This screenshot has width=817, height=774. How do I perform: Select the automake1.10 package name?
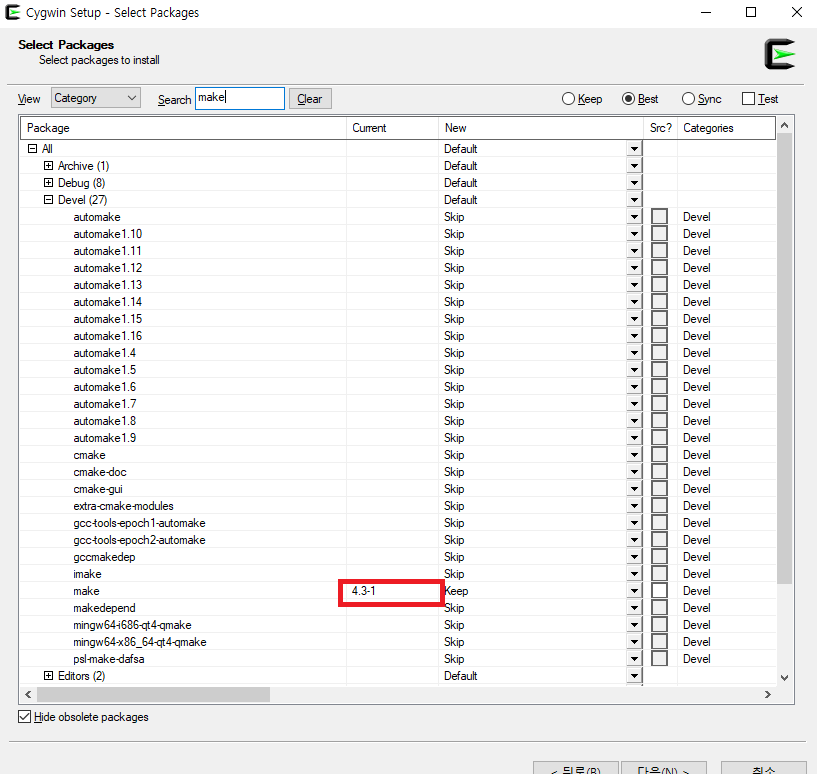(x=108, y=234)
